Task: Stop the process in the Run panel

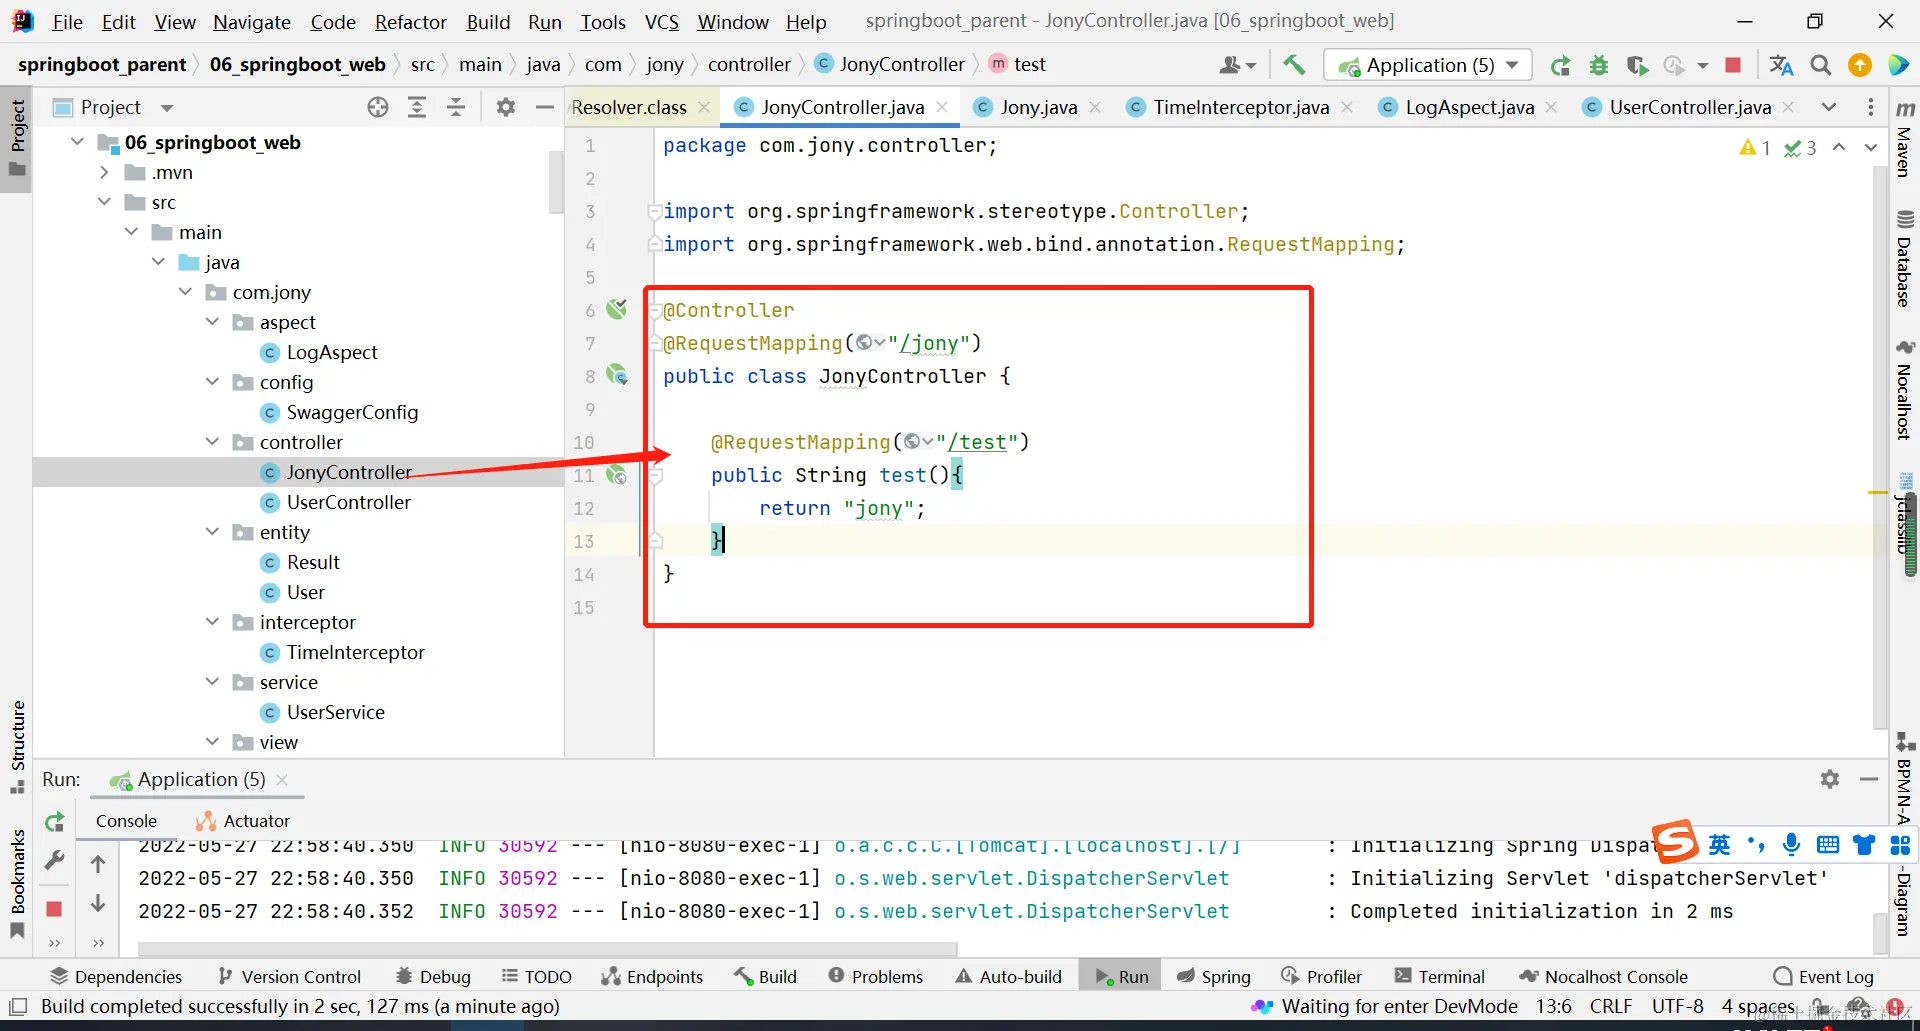Action: tap(55, 909)
